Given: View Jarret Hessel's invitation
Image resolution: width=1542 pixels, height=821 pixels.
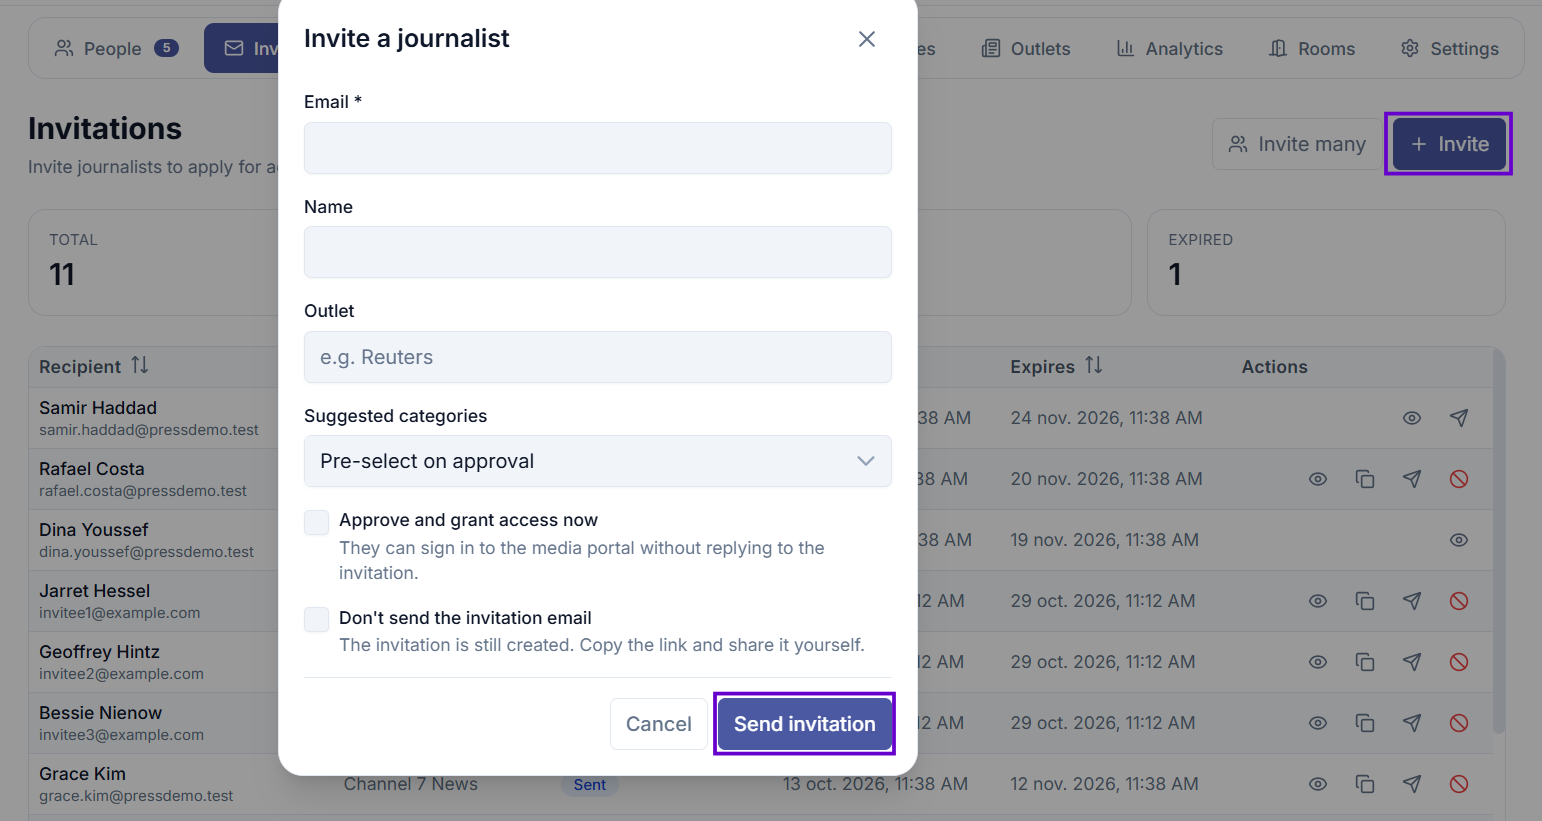Looking at the screenshot, I should tap(1318, 601).
